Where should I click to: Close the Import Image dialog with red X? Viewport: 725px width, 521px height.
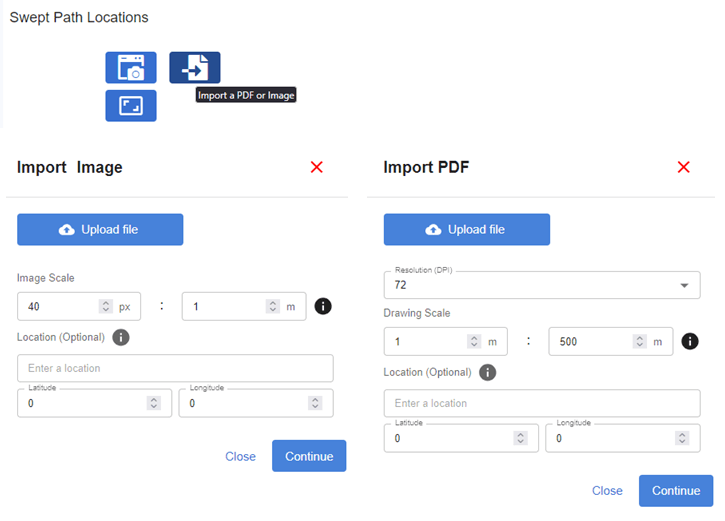click(x=317, y=167)
